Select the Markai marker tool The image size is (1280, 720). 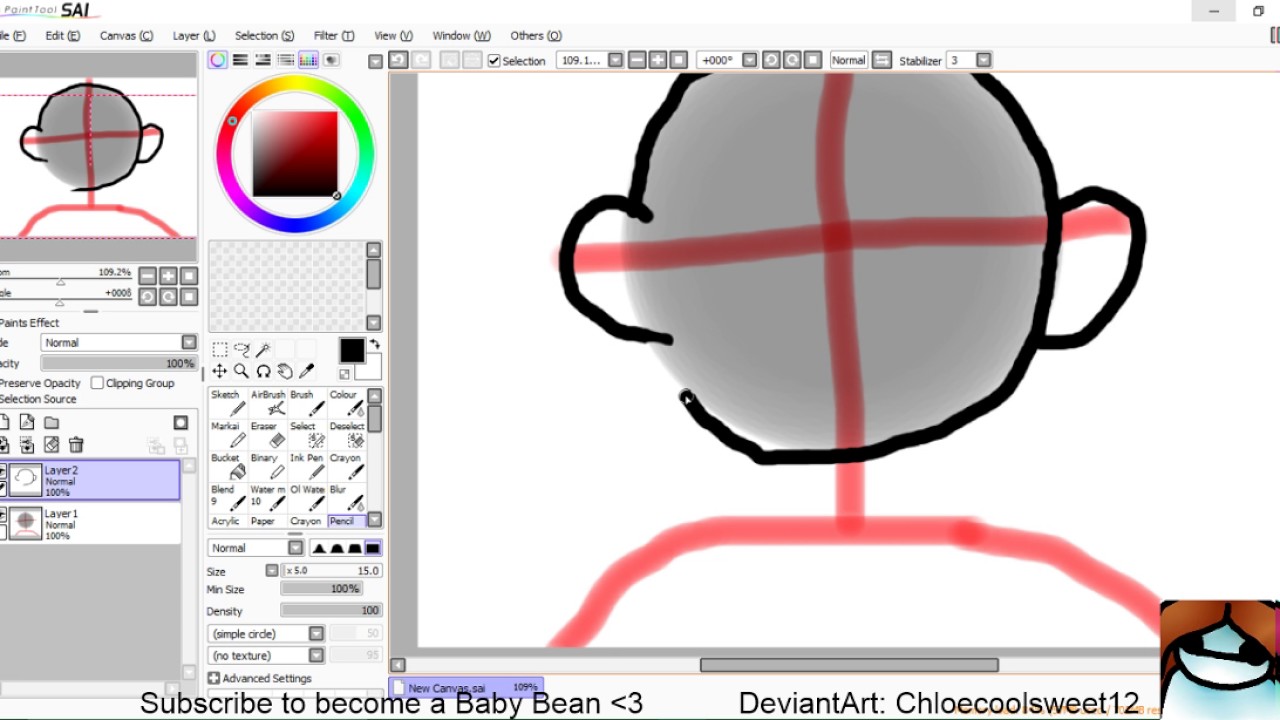click(x=227, y=435)
